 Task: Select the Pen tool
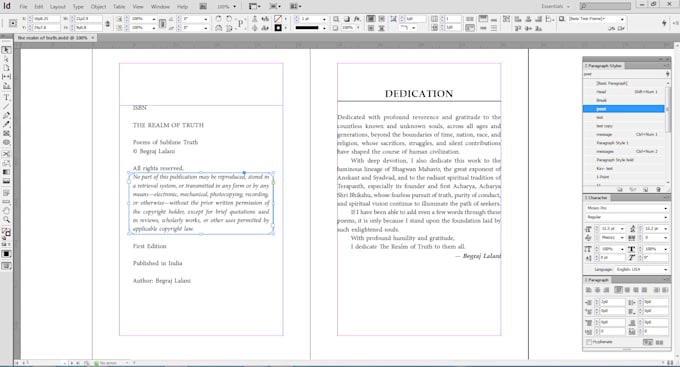[x=6, y=115]
